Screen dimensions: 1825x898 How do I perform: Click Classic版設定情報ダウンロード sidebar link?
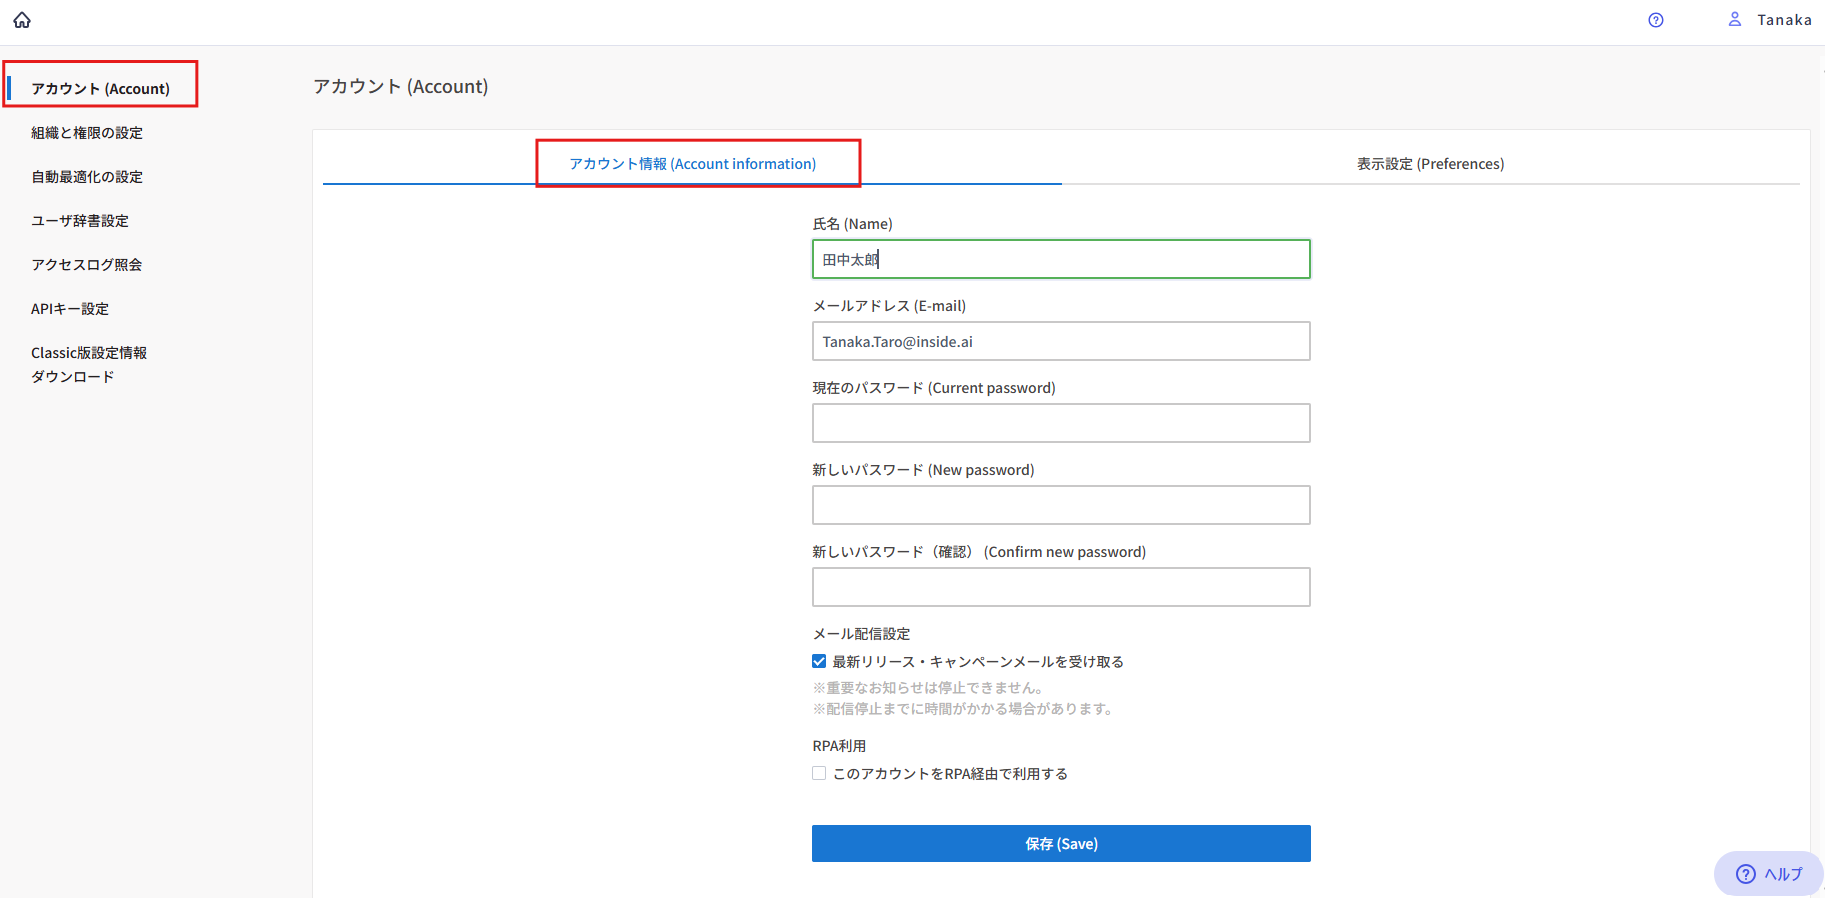pyautogui.click(x=88, y=364)
